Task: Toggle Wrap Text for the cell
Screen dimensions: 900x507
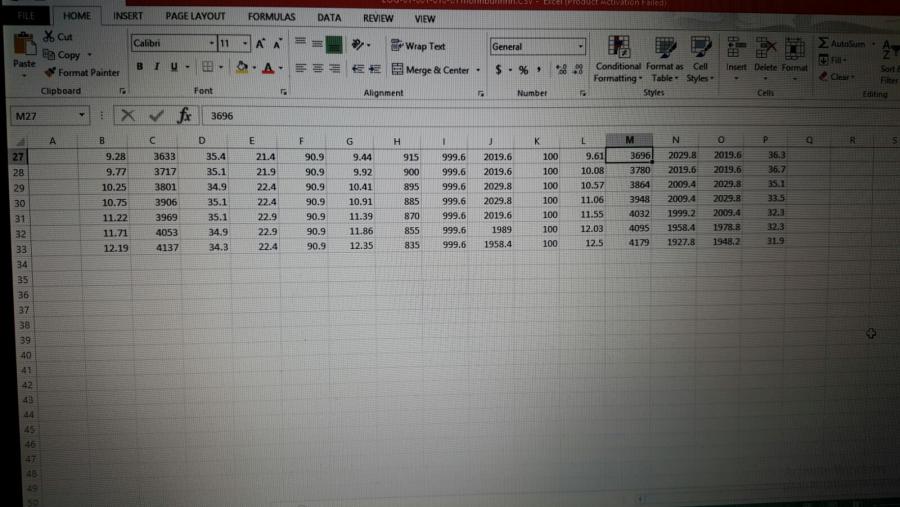Action: click(419, 46)
